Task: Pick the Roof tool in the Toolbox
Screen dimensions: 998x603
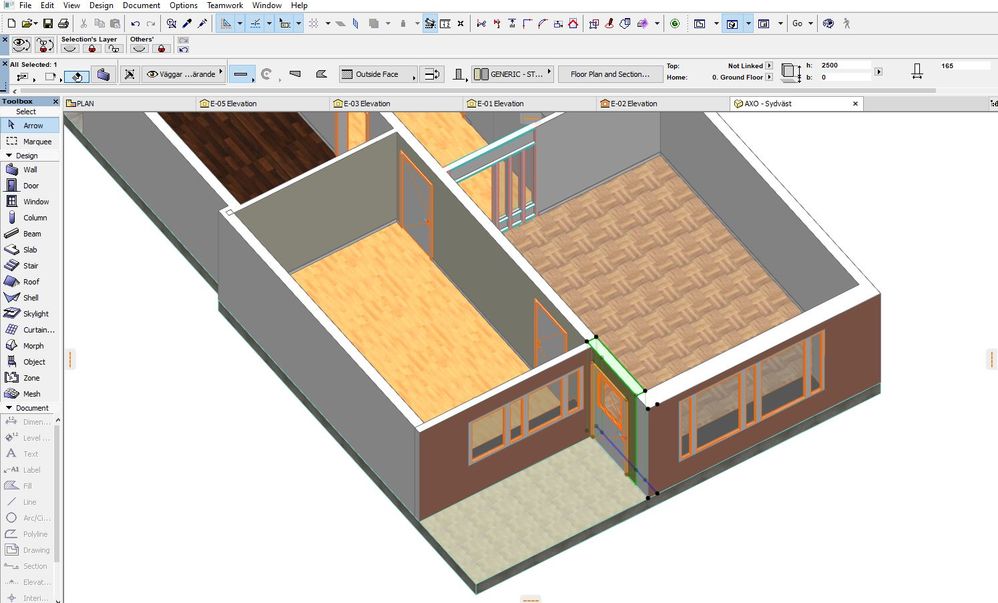Action: [x=31, y=281]
